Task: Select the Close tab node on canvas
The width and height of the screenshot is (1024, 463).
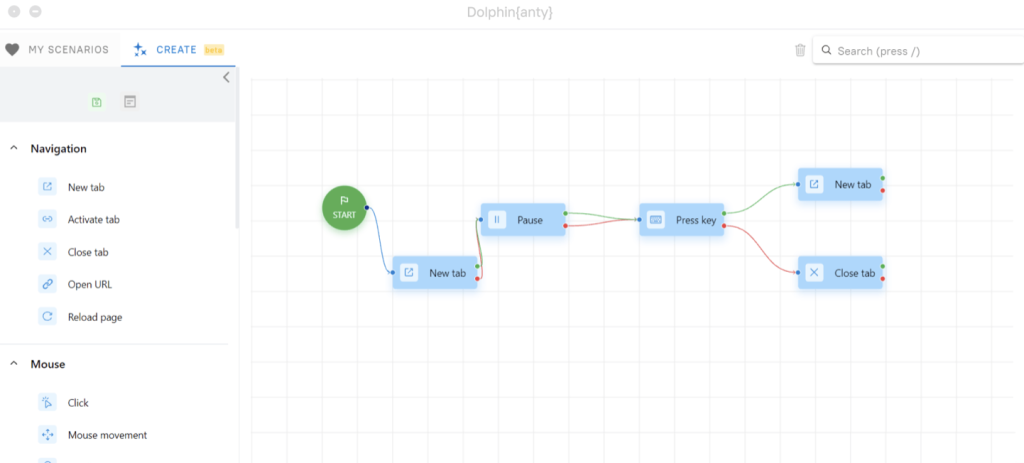Action: pos(841,273)
